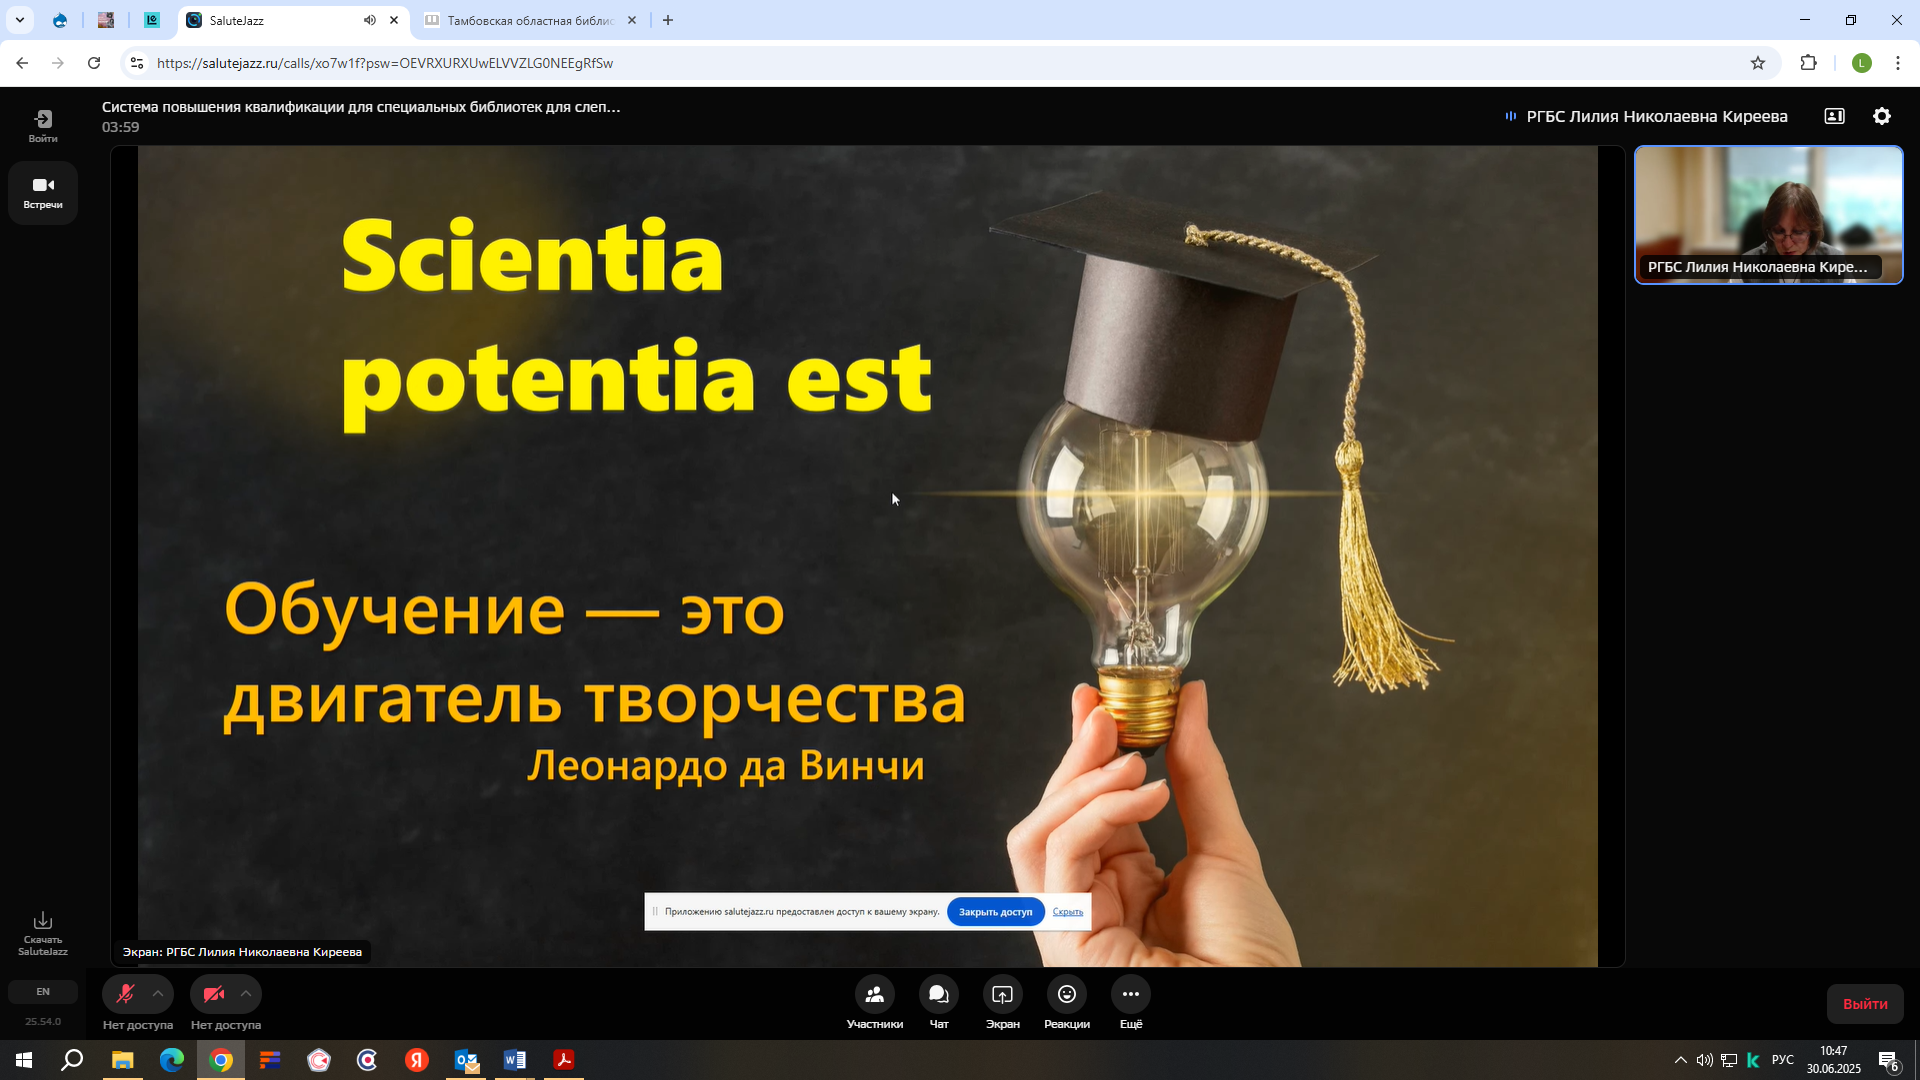
Task: Close the Тамбовская областная tab
Action: 632,20
